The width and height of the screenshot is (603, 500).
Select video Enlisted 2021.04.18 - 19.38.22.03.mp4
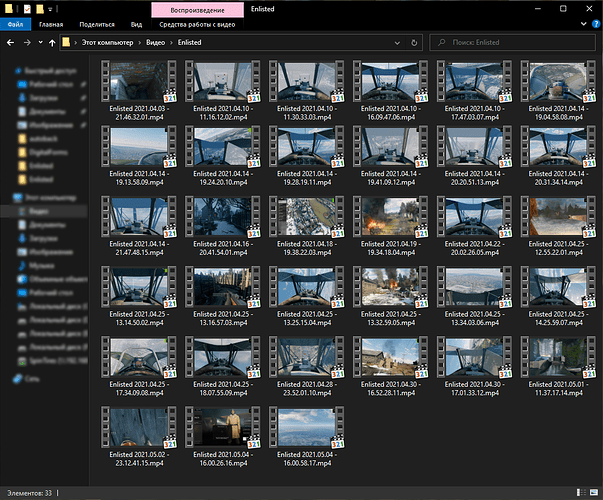pos(306,226)
